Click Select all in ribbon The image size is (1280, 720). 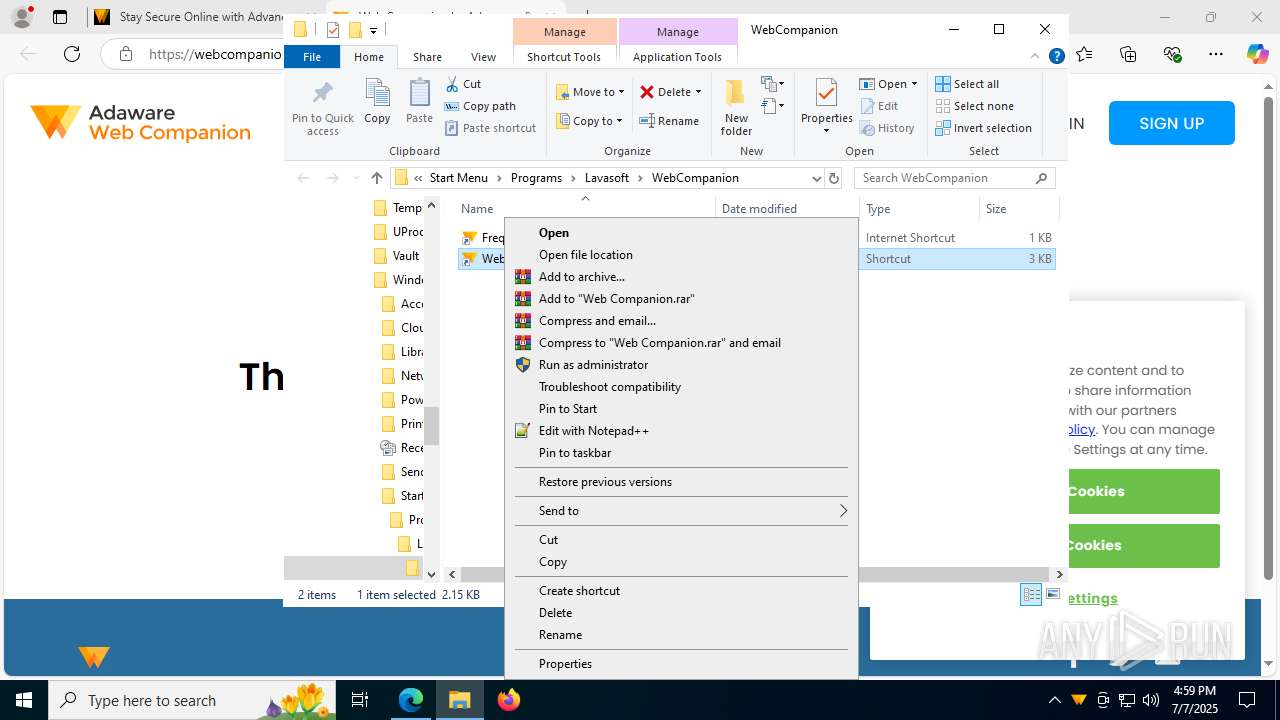(x=967, y=84)
